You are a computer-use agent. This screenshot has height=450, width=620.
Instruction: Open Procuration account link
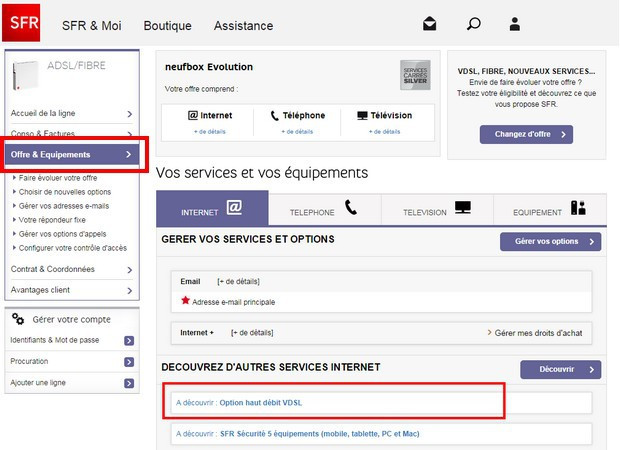click(x=29, y=361)
